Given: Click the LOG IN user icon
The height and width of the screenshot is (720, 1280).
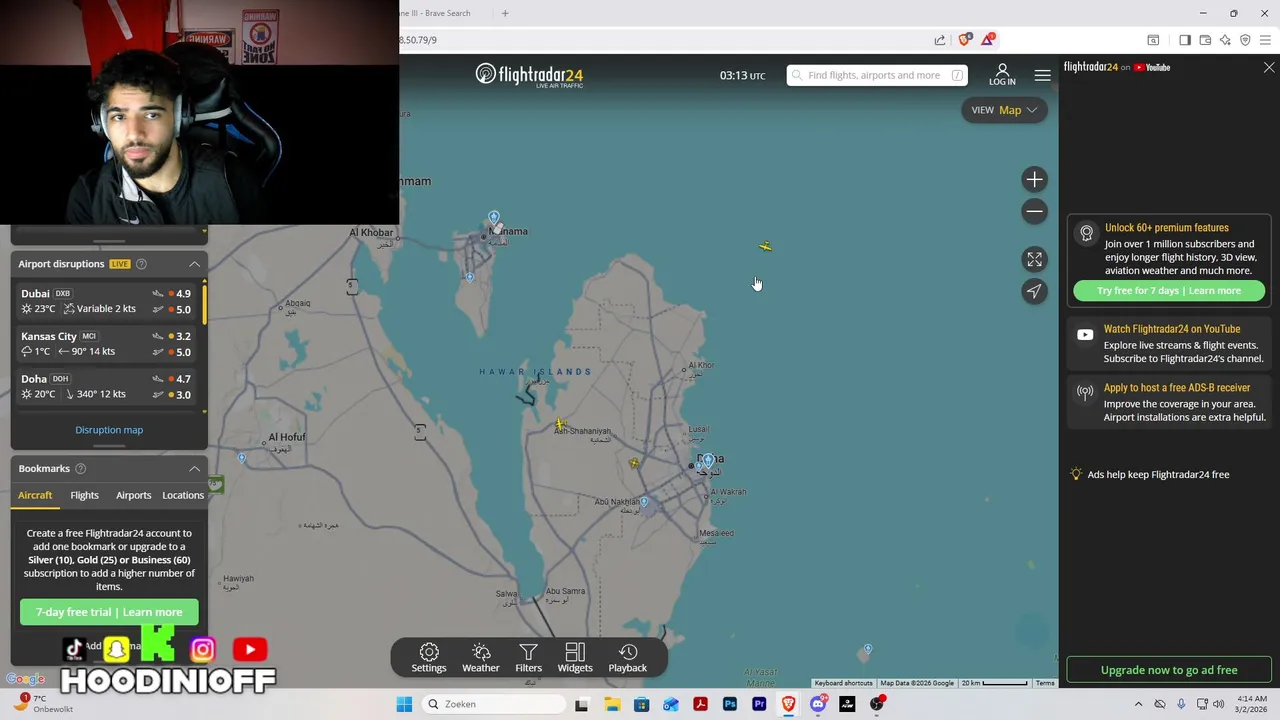Looking at the screenshot, I should pos(1002,75).
